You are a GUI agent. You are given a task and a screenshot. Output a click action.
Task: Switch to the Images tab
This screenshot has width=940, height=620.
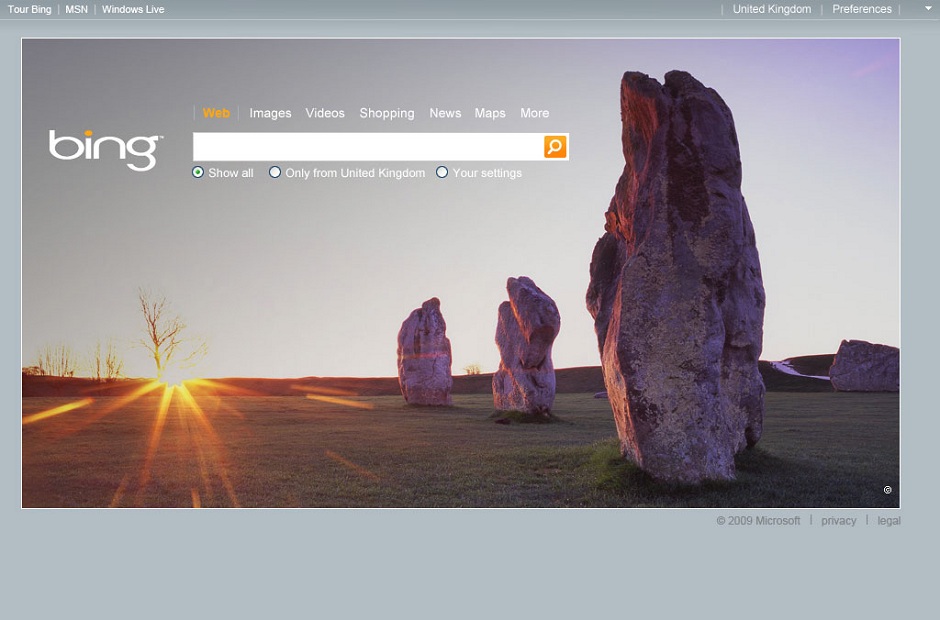click(270, 113)
